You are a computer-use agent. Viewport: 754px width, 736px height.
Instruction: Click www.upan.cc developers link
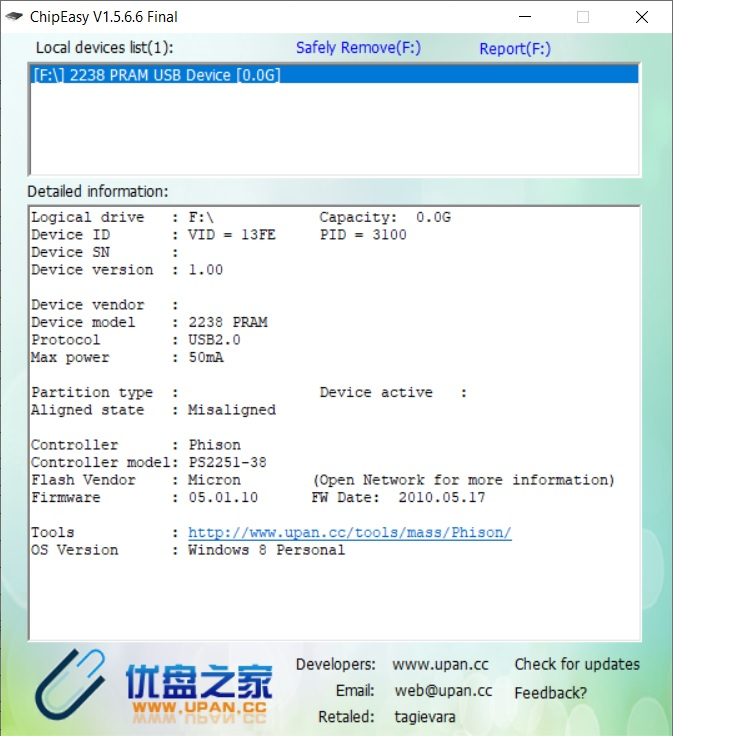click(440, 664)
